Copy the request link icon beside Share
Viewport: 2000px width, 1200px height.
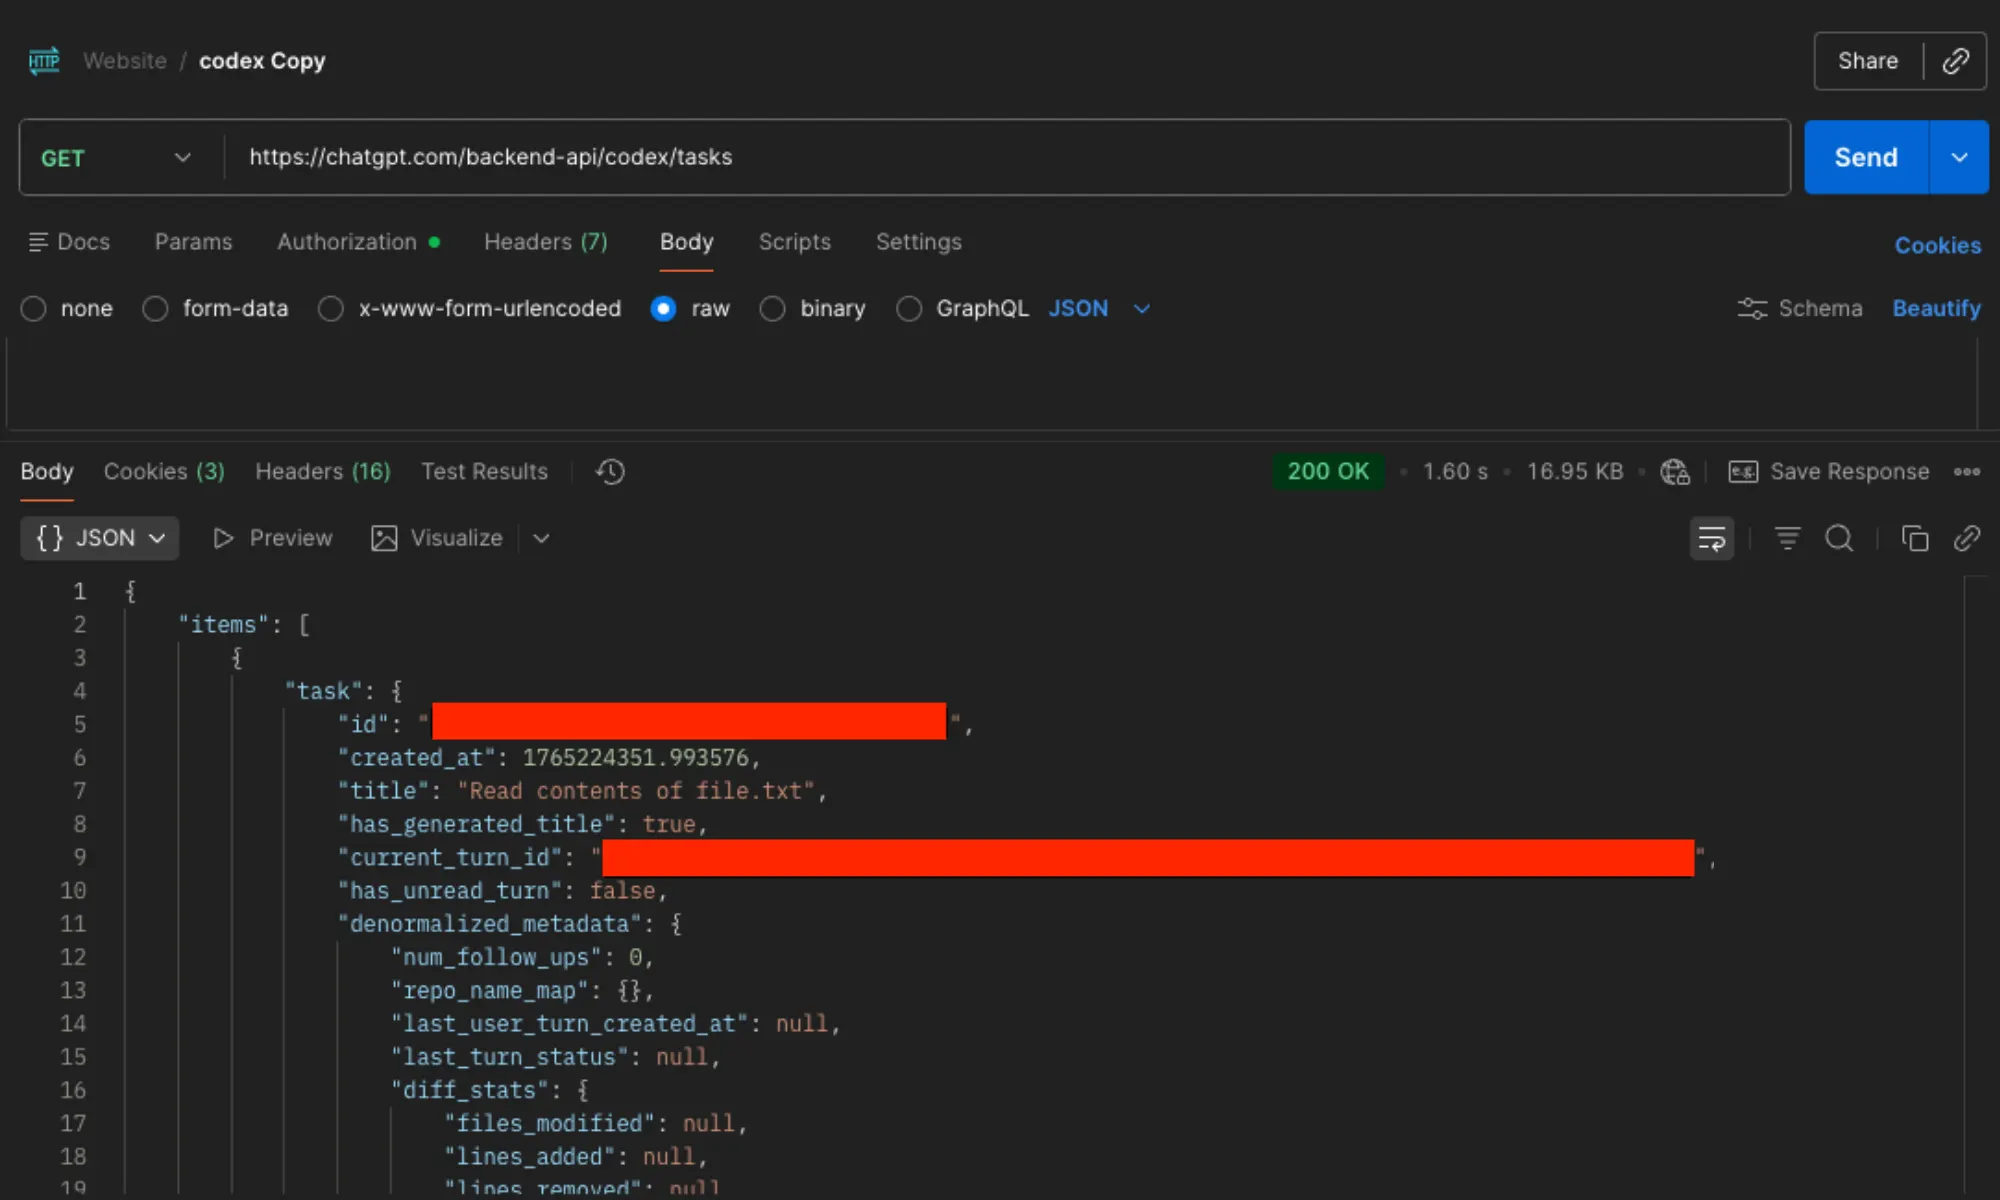tap(1955, 61)
